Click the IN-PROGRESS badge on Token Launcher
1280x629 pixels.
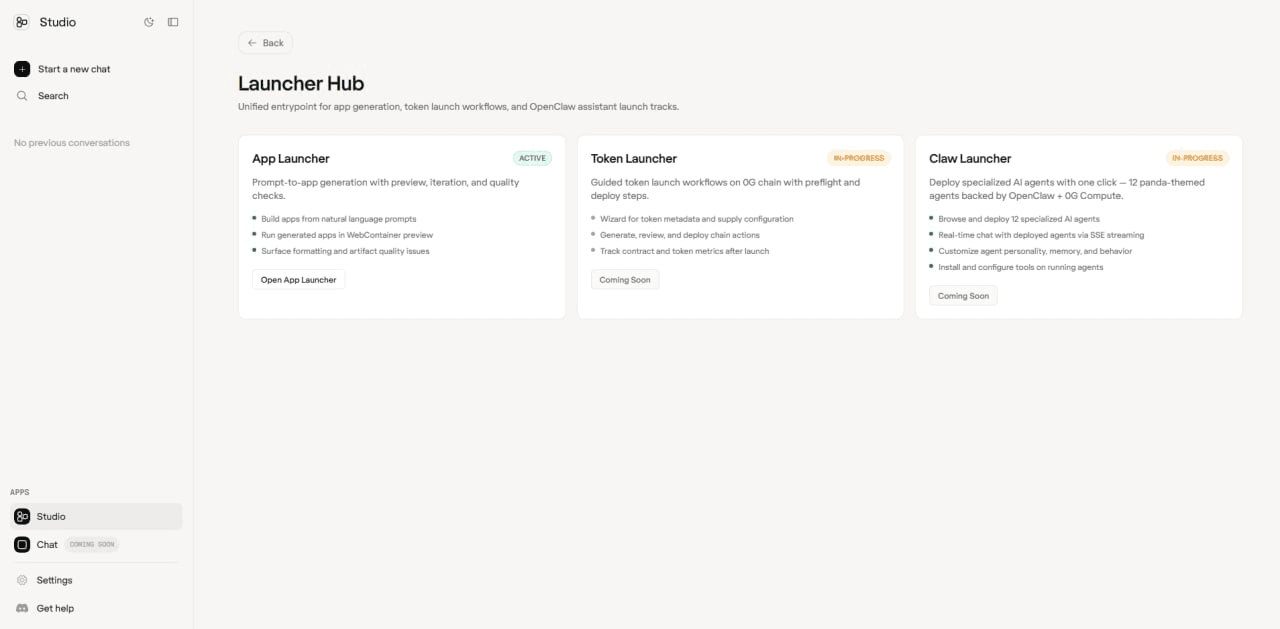[858, 158]
